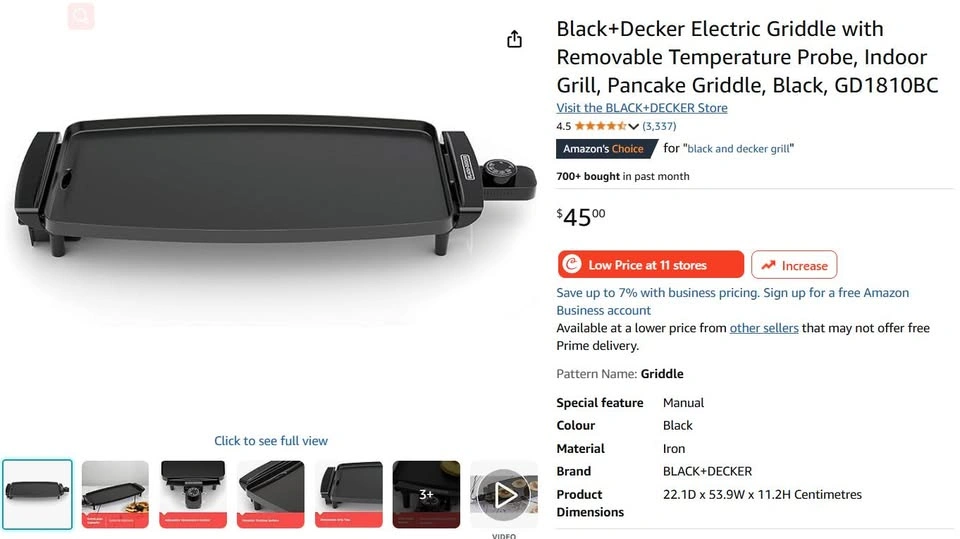Select the drip tray thumbnail image
960x539 pixels.
coord(348,494)
